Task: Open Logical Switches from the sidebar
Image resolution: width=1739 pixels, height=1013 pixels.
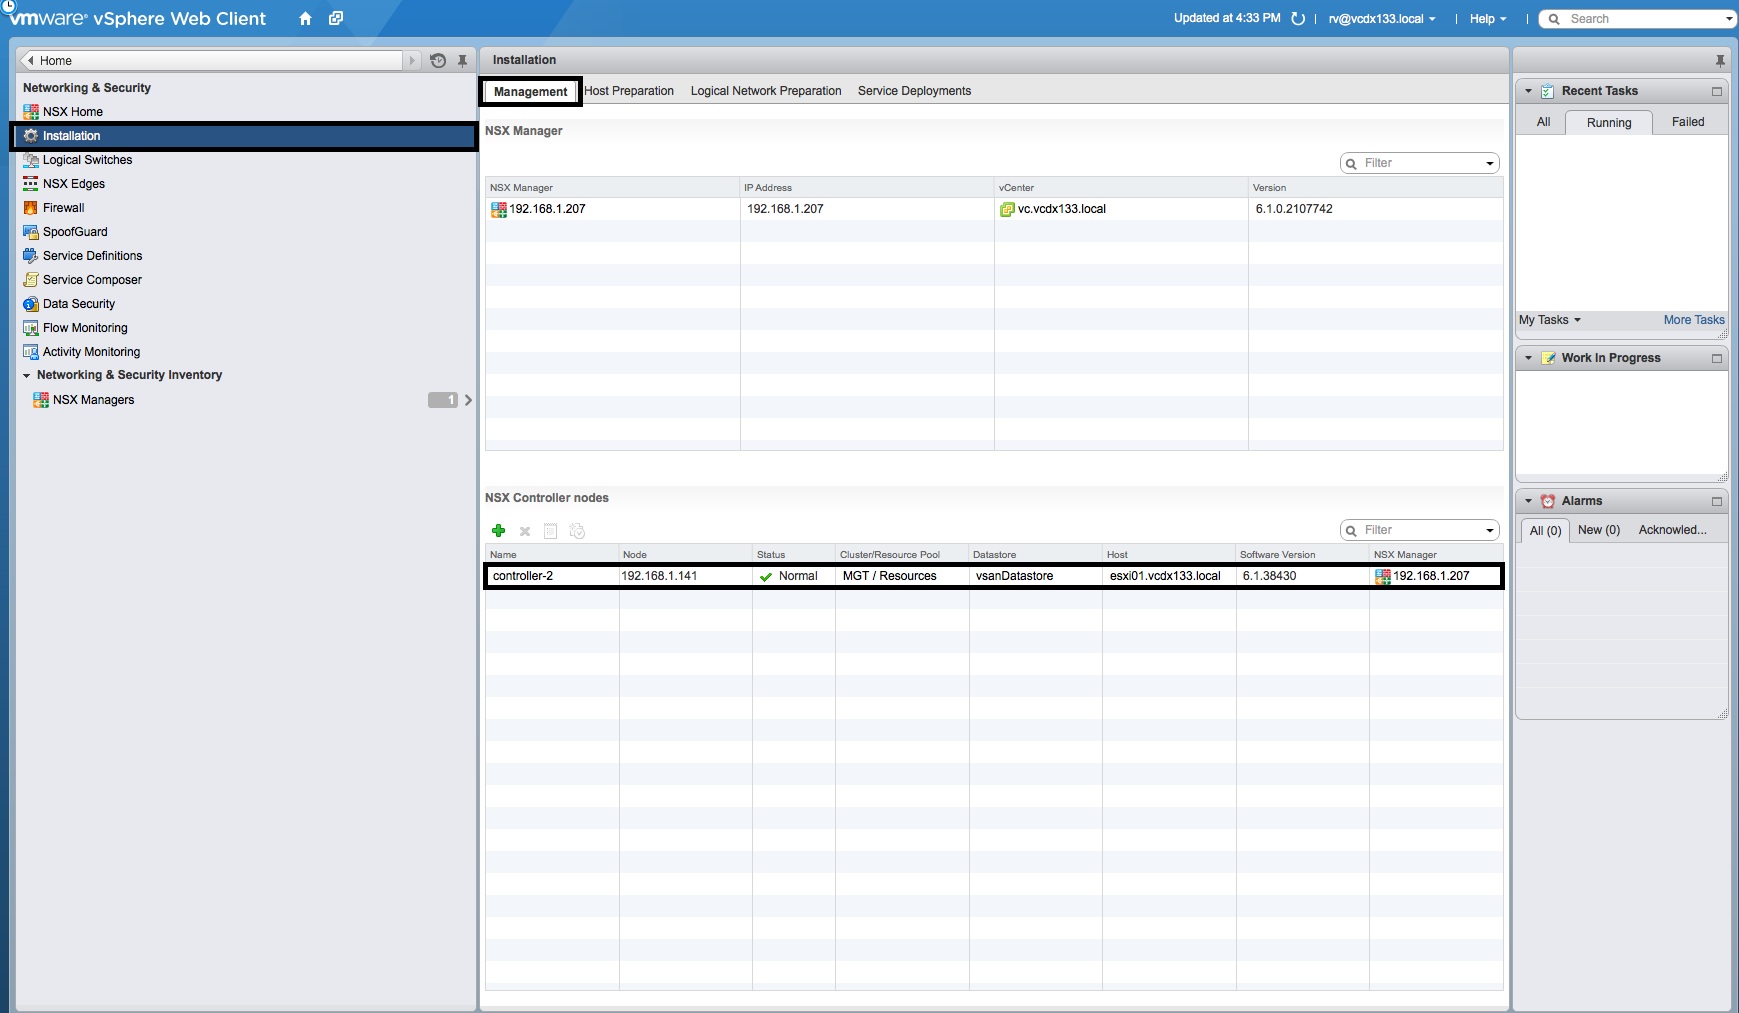Action: point(86,159)
